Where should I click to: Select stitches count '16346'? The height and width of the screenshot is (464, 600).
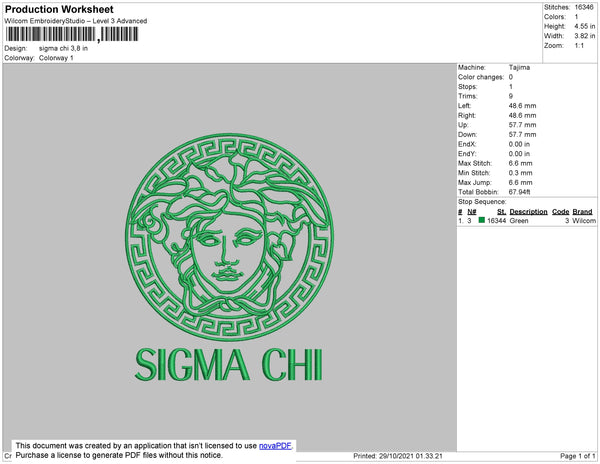(584, 7)
